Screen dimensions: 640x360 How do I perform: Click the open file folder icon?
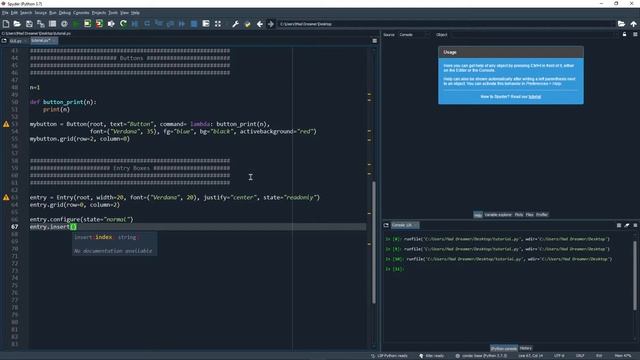[17, 24]
